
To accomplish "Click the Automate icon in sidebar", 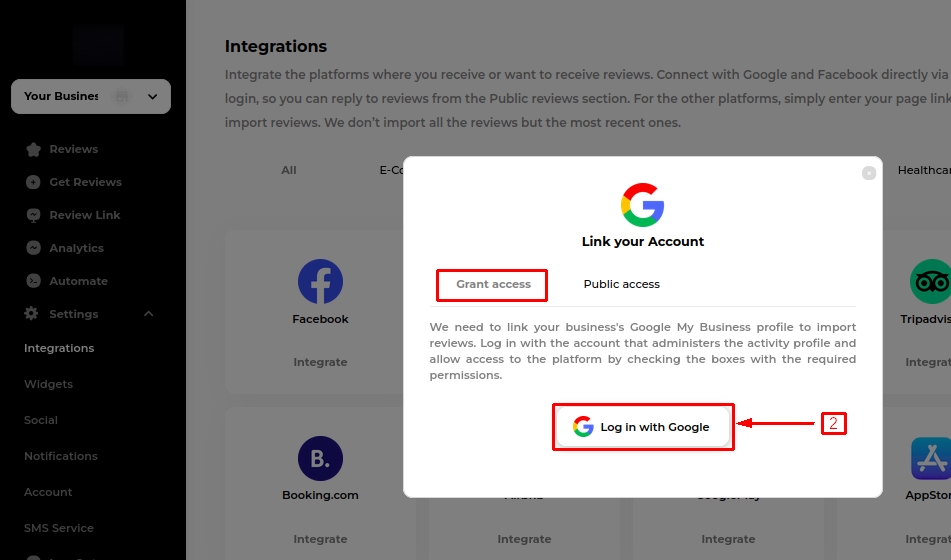I will tap(33, 281).
